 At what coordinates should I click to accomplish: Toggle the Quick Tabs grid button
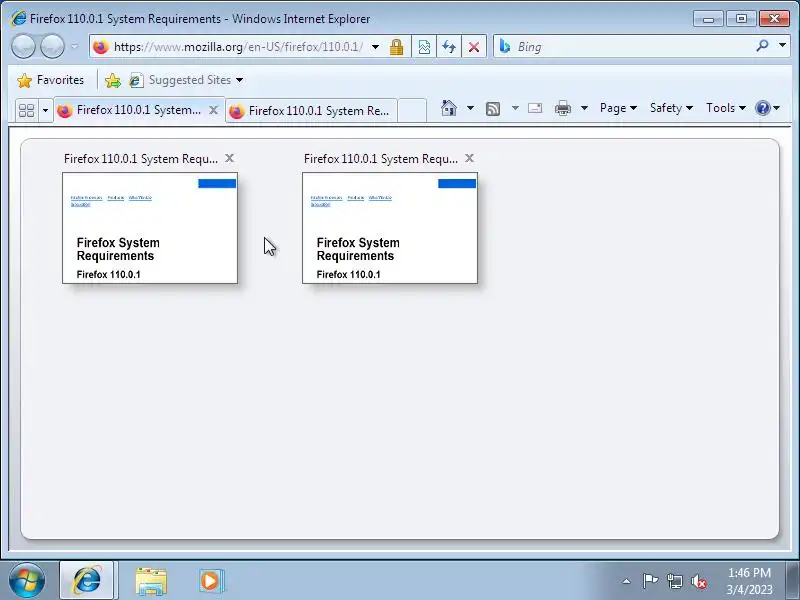[x=26, y=110]
